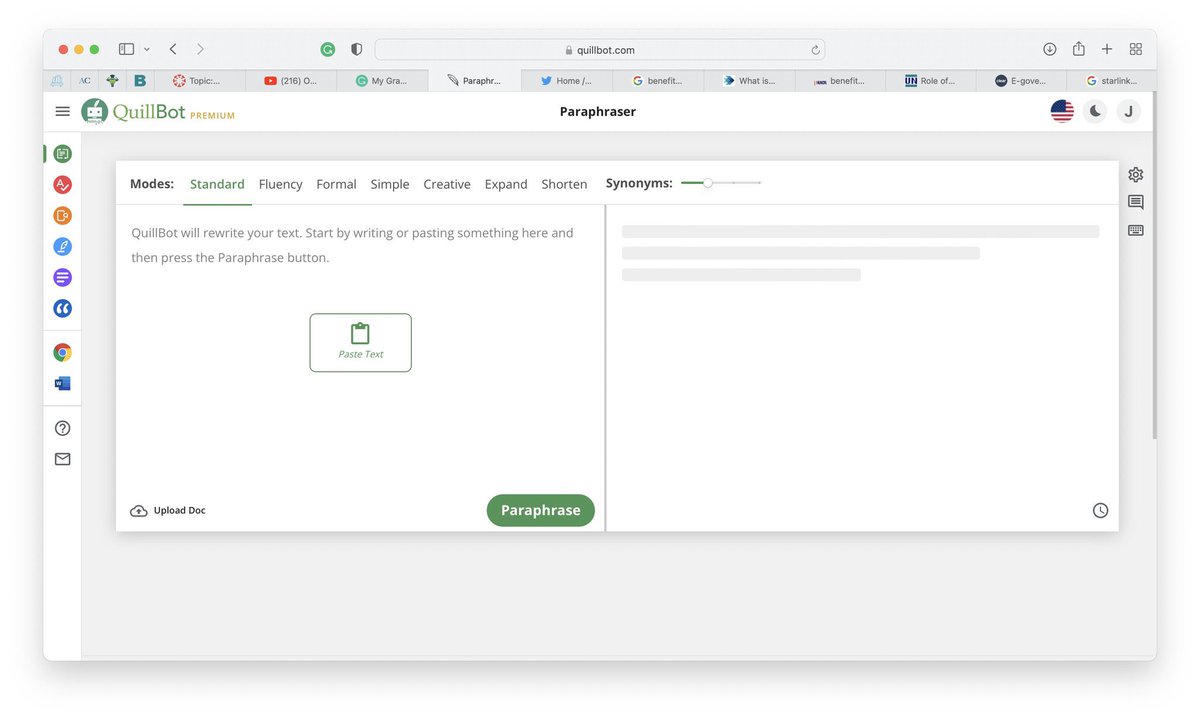Toggle dark mode moon icon
Image resolution: width=1200 pixels, height=718 pixels.
coord(1095,111)
